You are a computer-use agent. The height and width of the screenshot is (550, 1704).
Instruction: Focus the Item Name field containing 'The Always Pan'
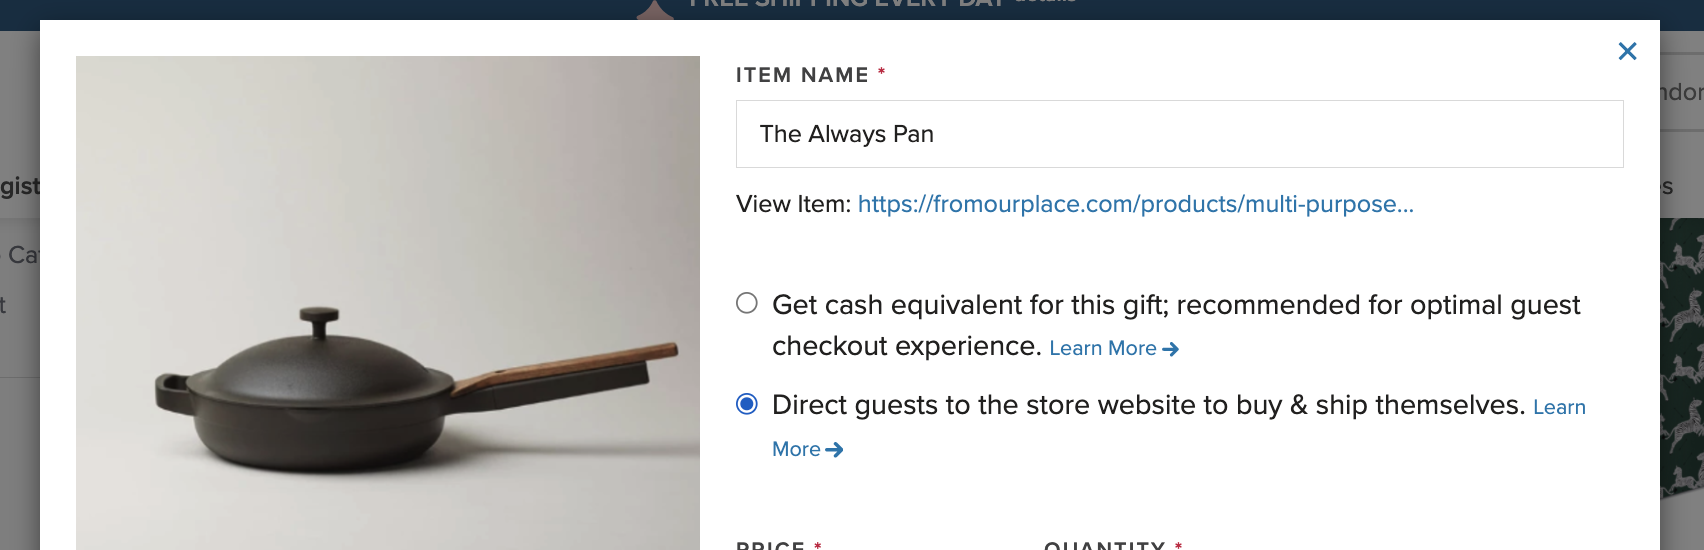[x=1179, y=134]
